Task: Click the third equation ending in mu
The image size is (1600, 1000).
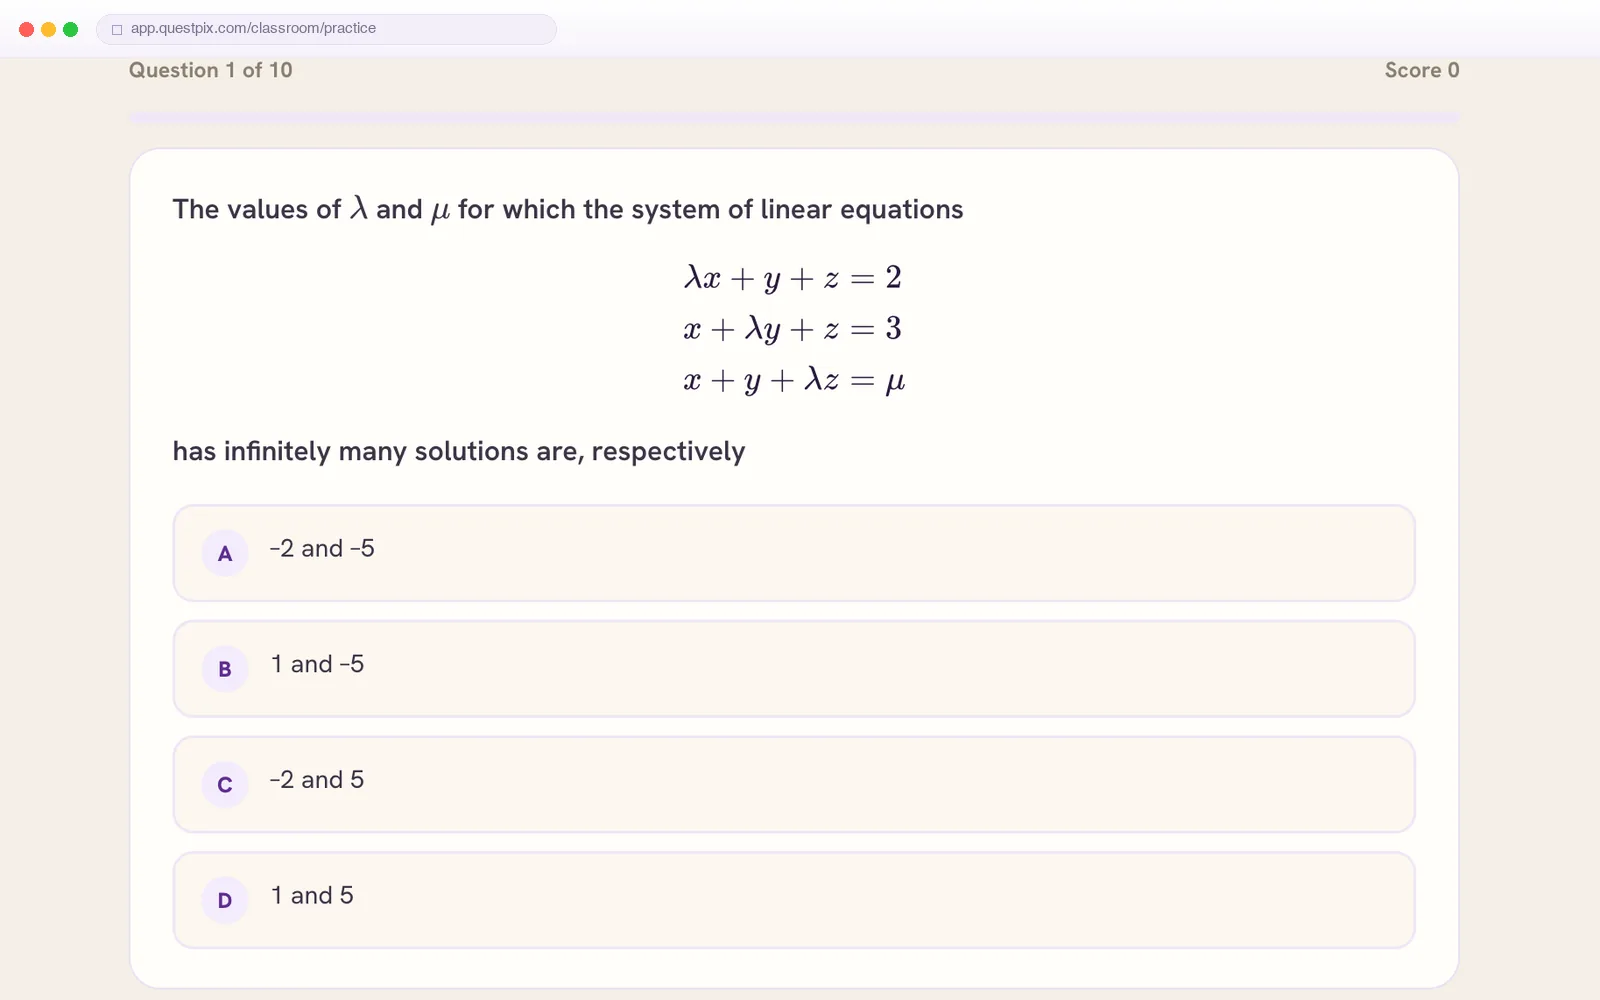Action: [794, 381]
